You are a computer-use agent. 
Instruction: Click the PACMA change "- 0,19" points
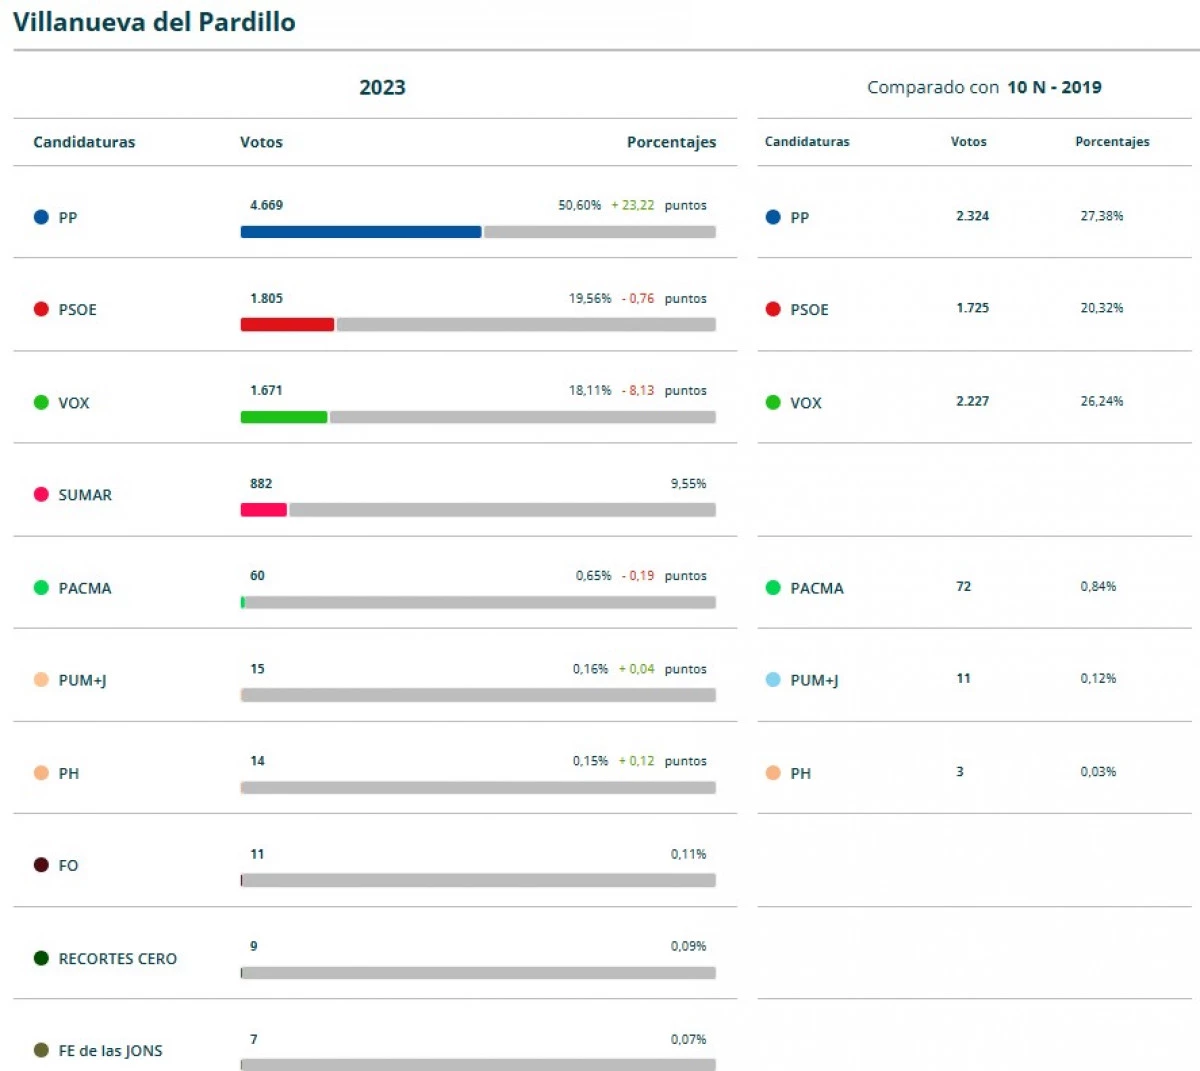[x=638, y=575]
